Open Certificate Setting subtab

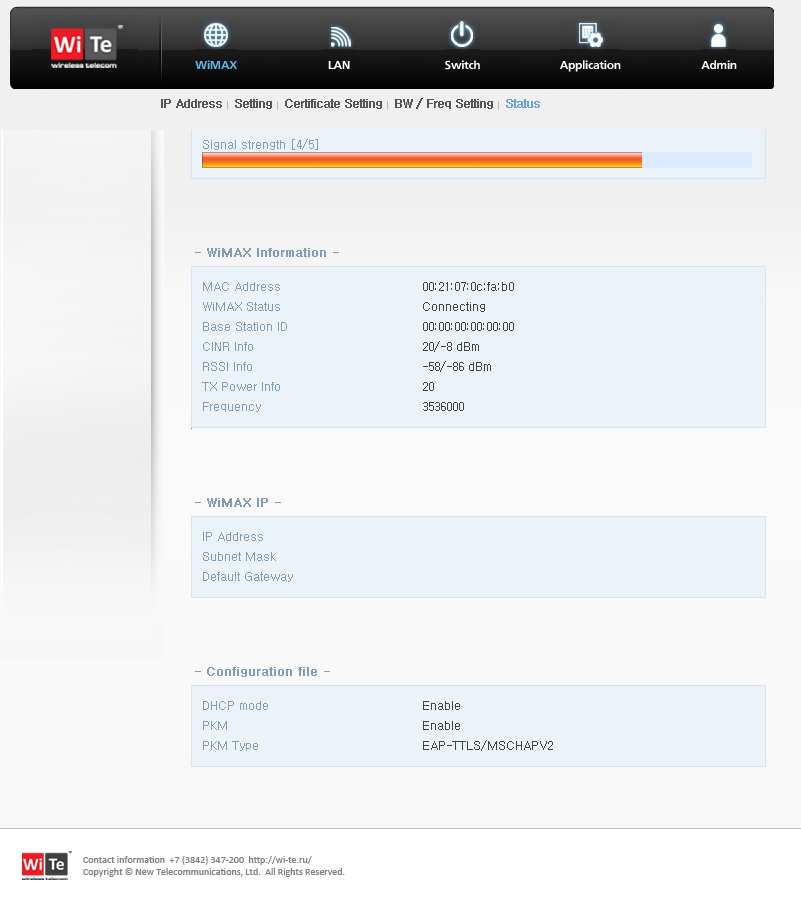tap(333, 104)
